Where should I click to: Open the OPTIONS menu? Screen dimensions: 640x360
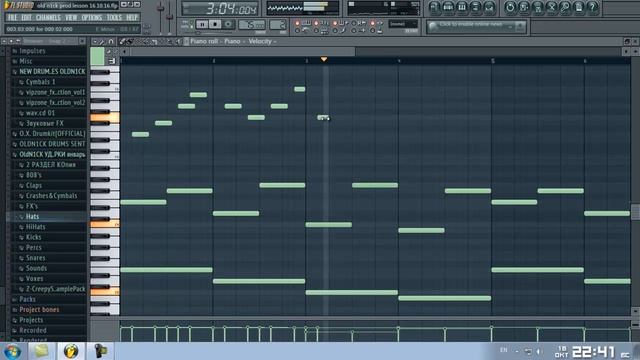tap(92, 18)
